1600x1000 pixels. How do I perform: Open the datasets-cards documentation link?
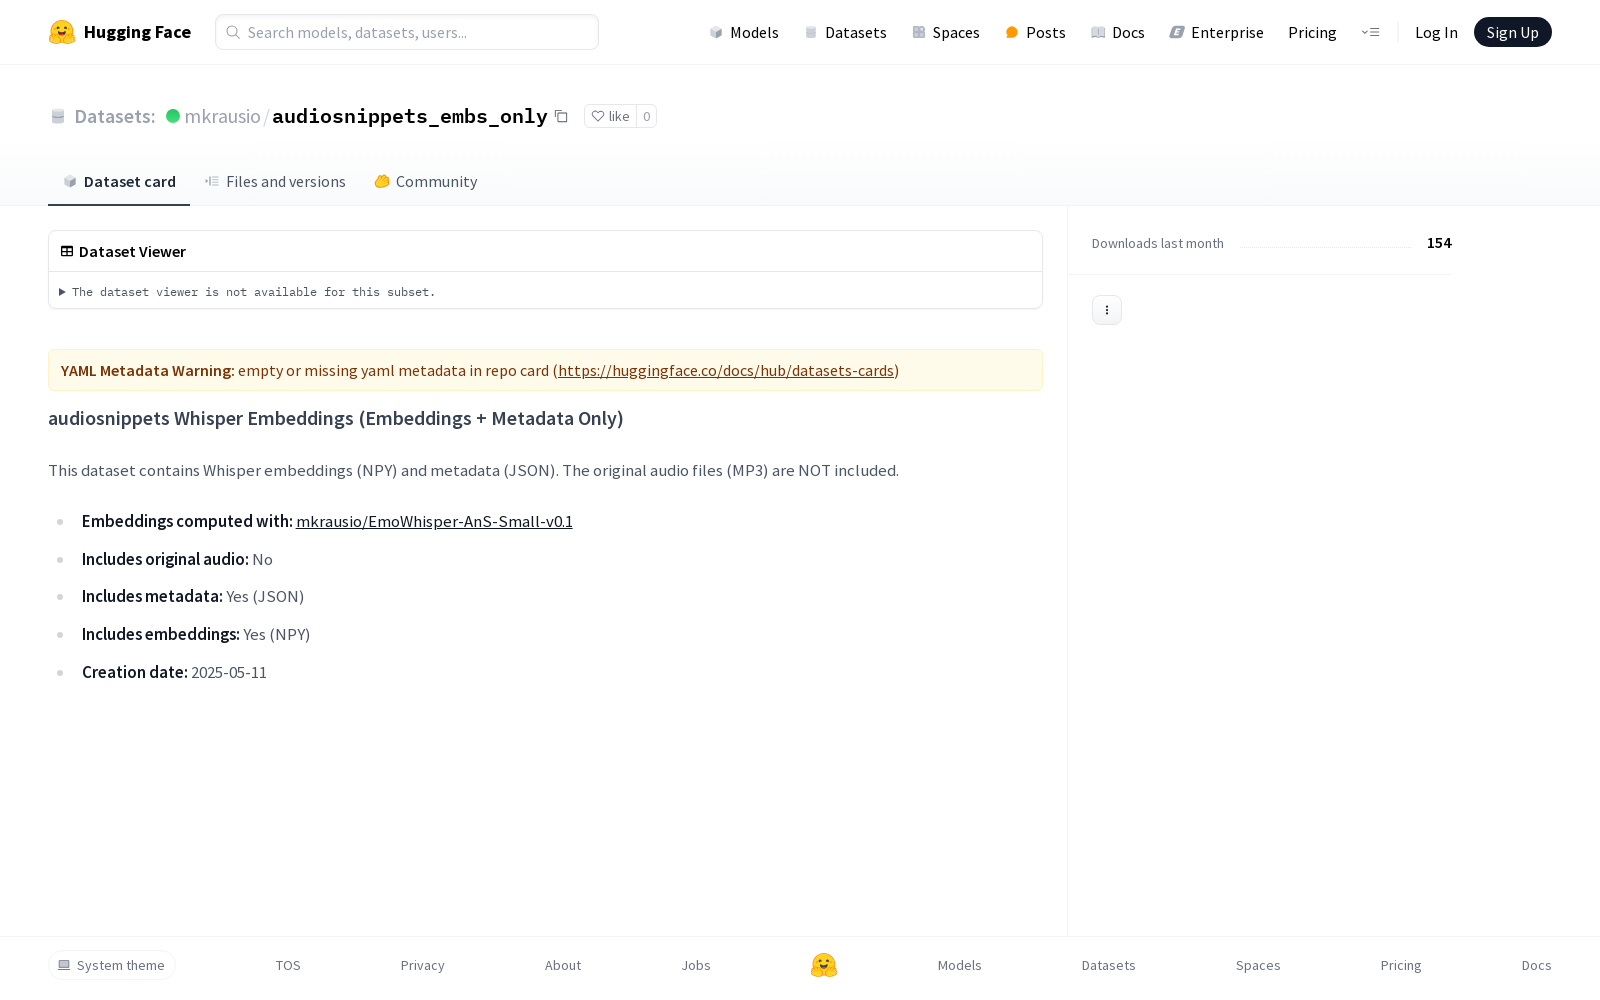[726, 370]
